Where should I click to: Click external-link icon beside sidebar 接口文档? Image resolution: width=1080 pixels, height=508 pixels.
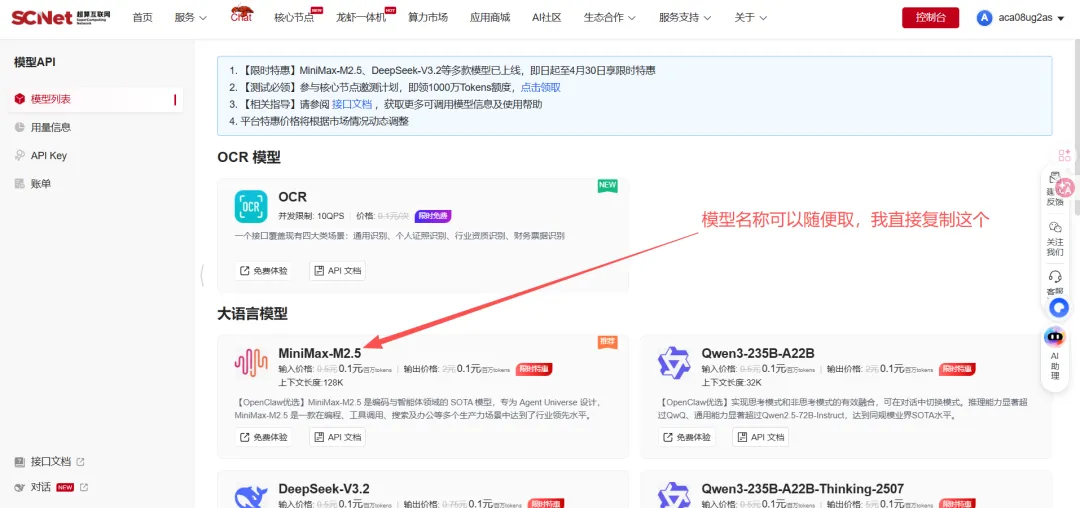(x=81, y=461)
